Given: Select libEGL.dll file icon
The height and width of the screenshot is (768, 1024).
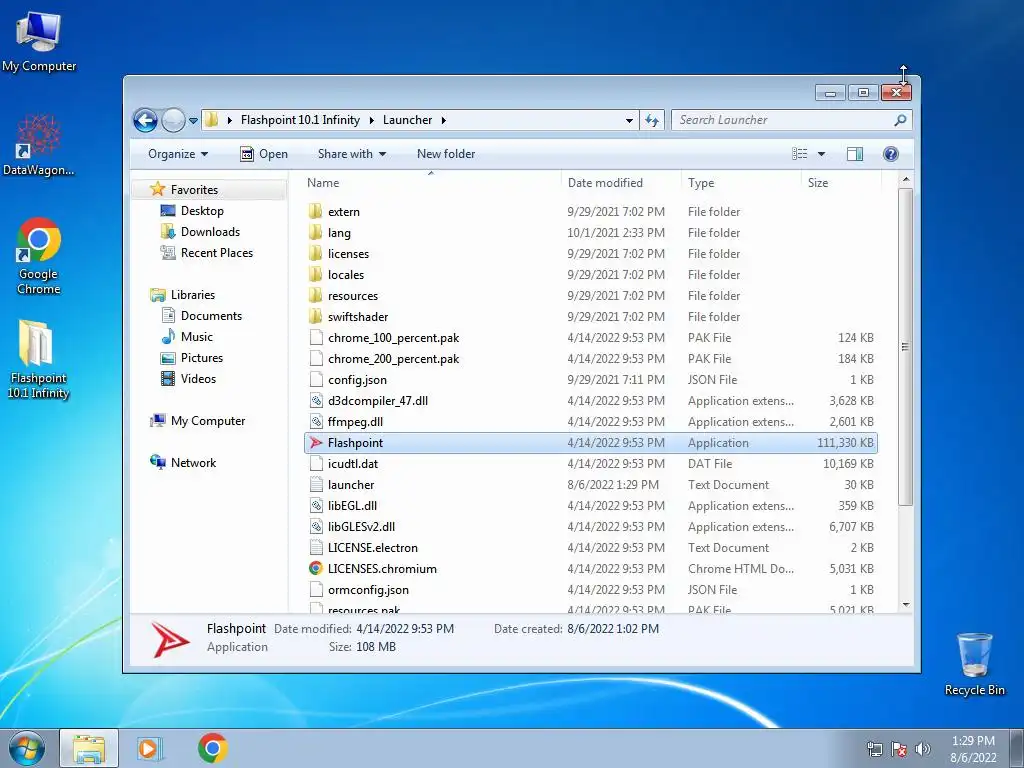Looking at the screenshot, I should (316, 505).
